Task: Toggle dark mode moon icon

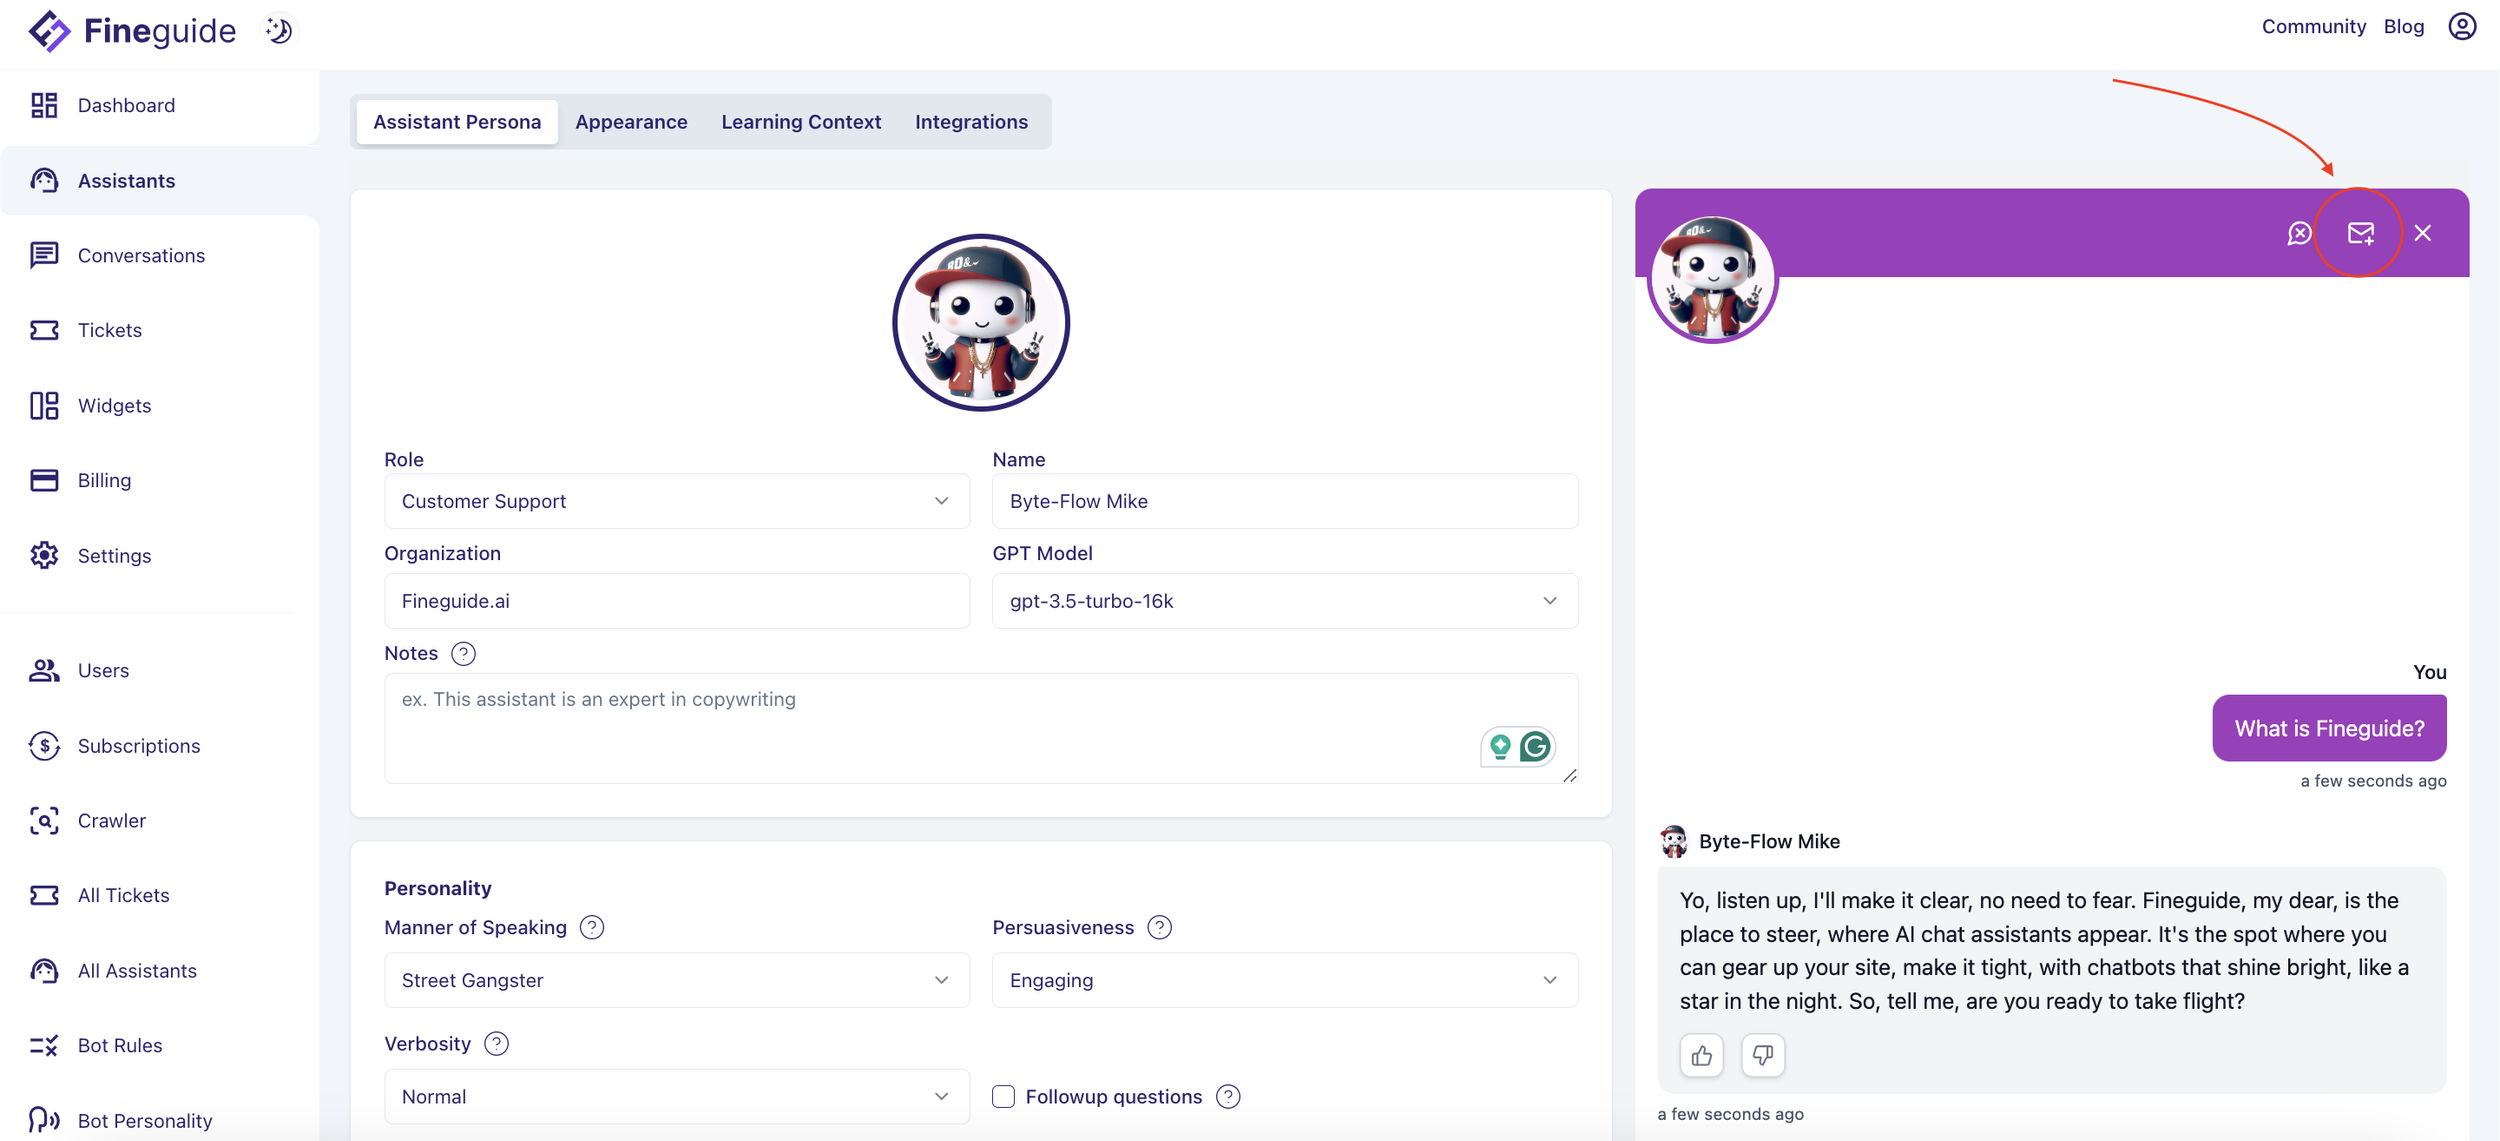Action: pyautogui.click(x=279, y=30)
